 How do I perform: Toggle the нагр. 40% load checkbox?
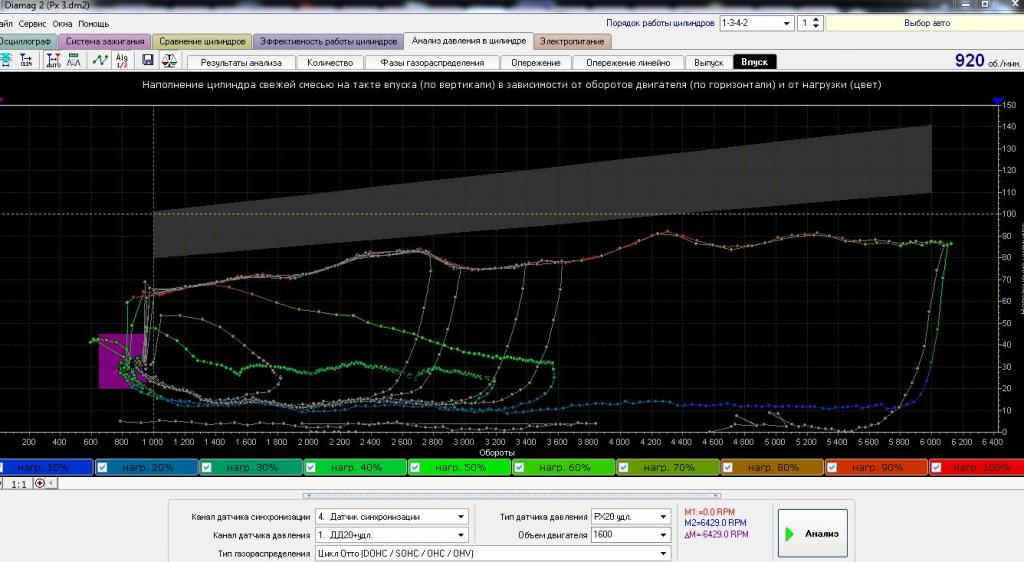(311, 467)
